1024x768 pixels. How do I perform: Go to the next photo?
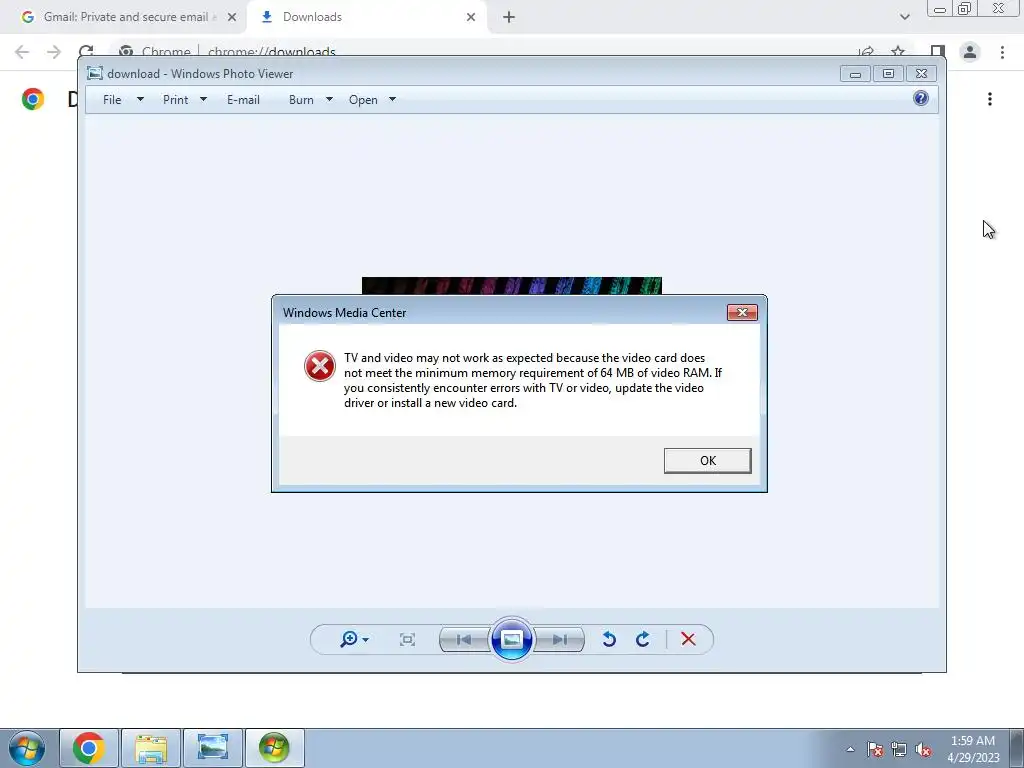point(560,639)
